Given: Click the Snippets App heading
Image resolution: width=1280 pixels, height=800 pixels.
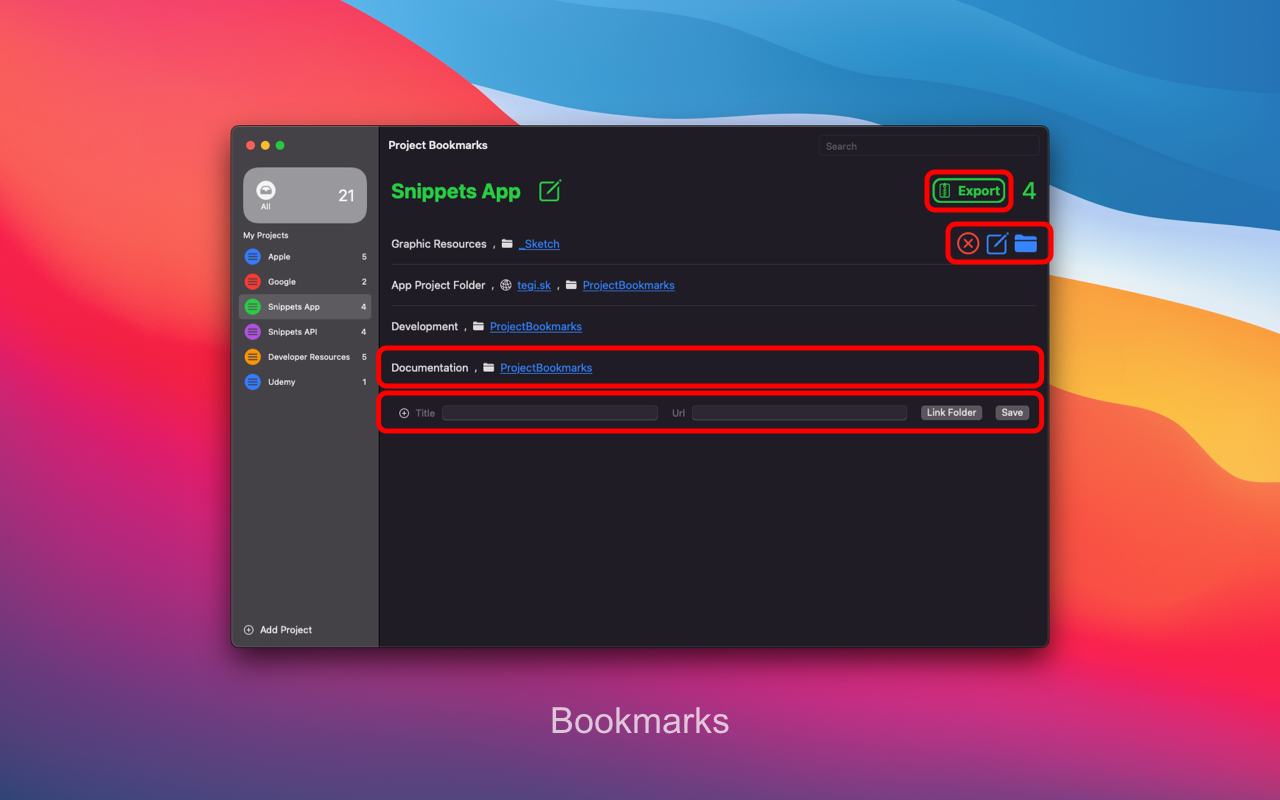Looking at the screenshot, I should point(456,191).
